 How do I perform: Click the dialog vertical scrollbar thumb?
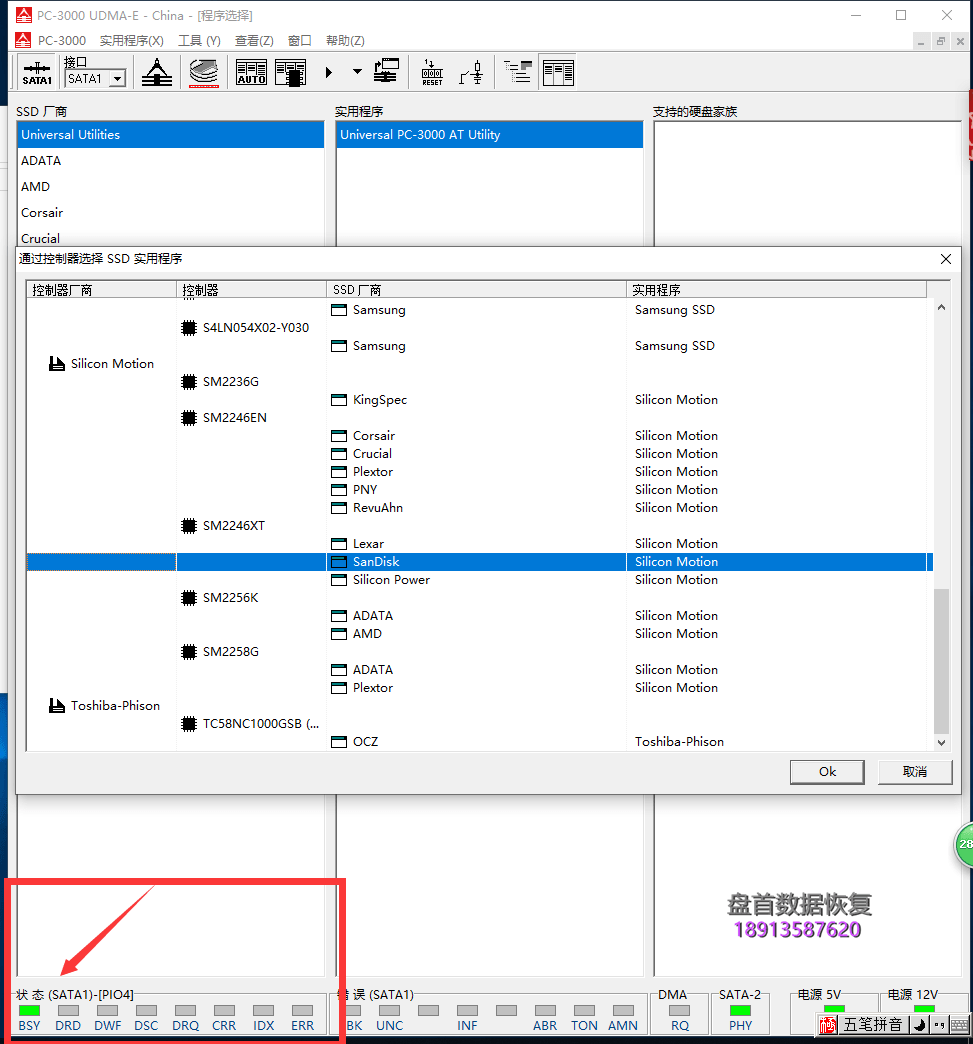pos(941,661)
